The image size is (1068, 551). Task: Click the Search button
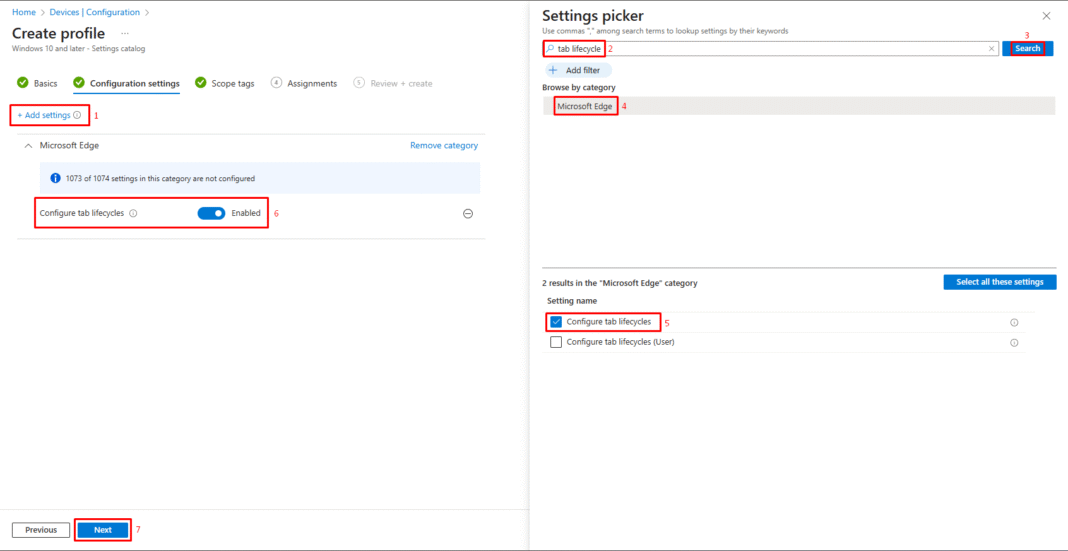1028,48
